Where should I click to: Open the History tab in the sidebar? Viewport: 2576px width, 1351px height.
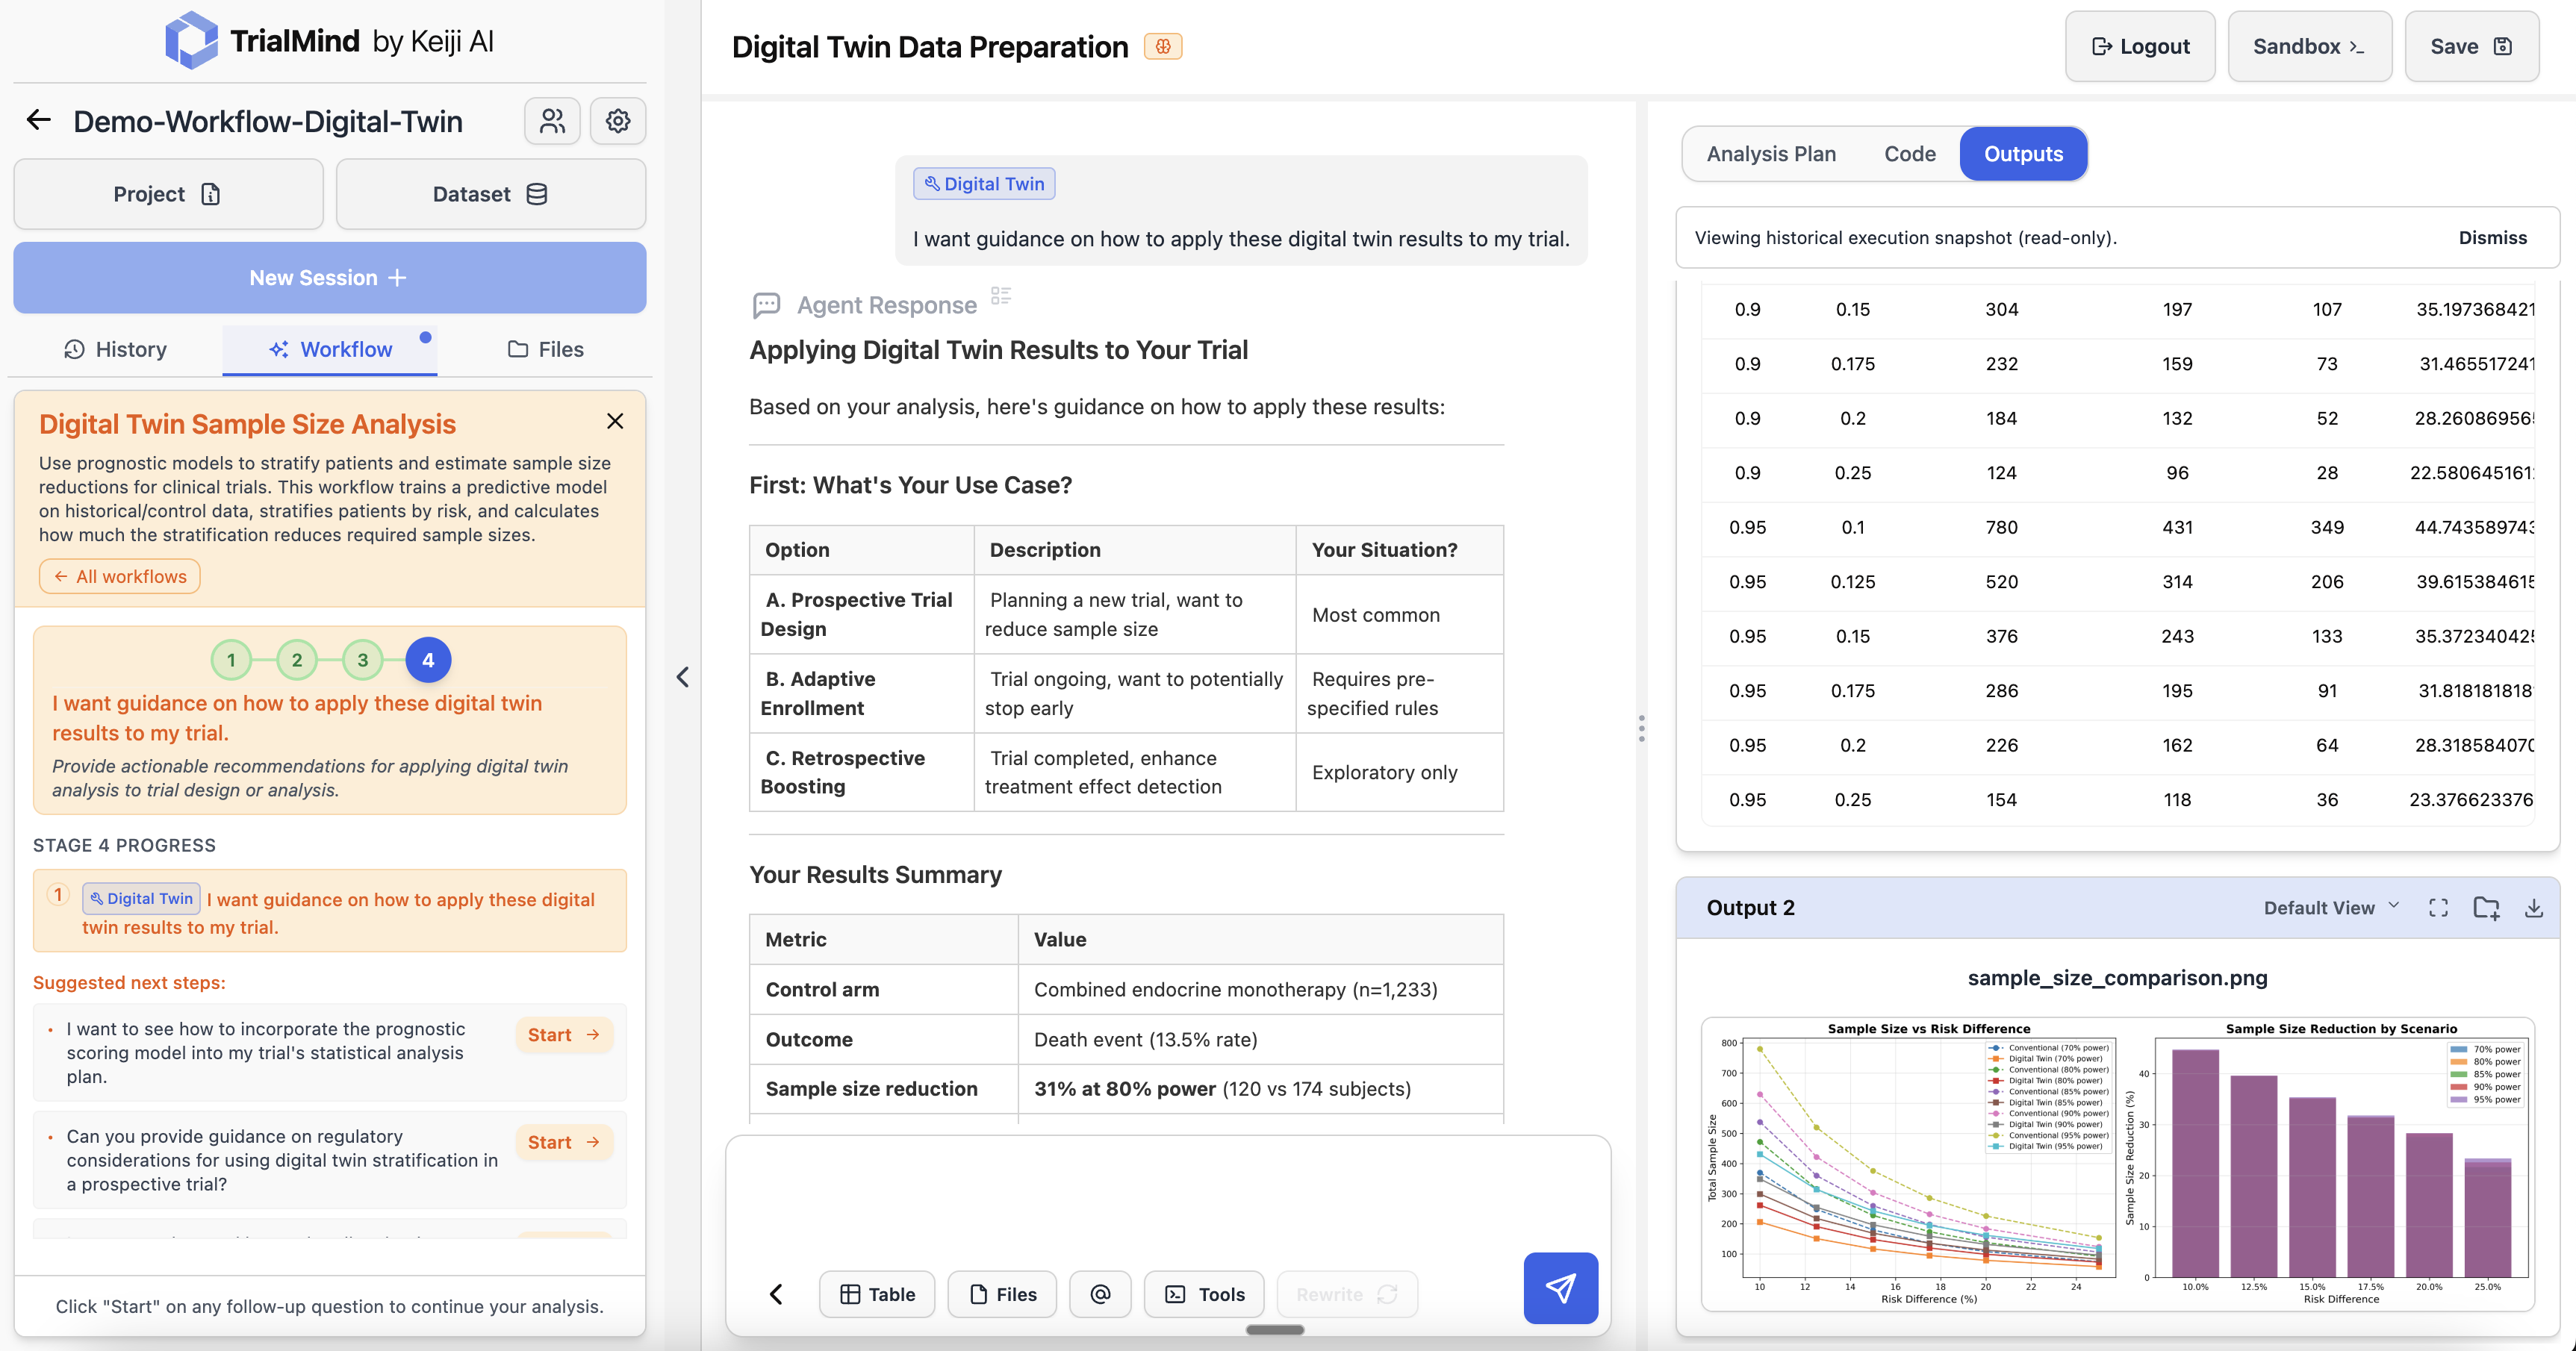coord(115,349)
